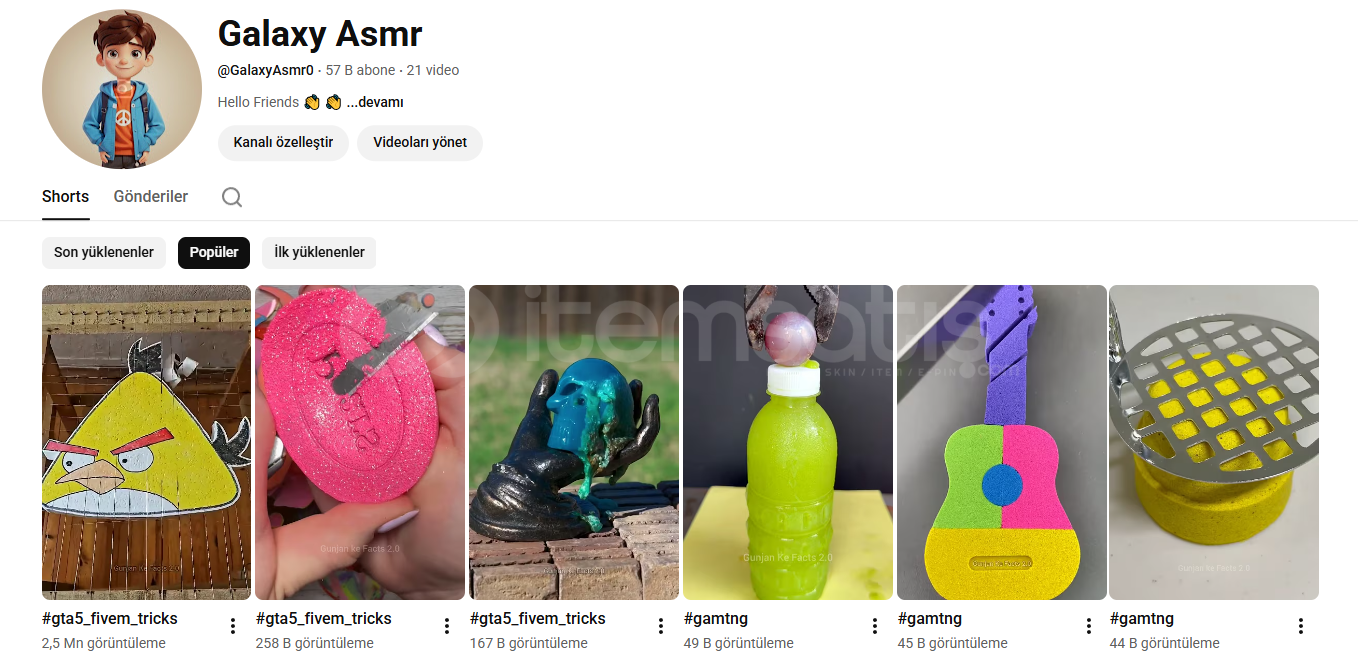Open three-dot menu for 258 B view short
The height and width of the screenshot is (660, 1358).
point(447,626)
